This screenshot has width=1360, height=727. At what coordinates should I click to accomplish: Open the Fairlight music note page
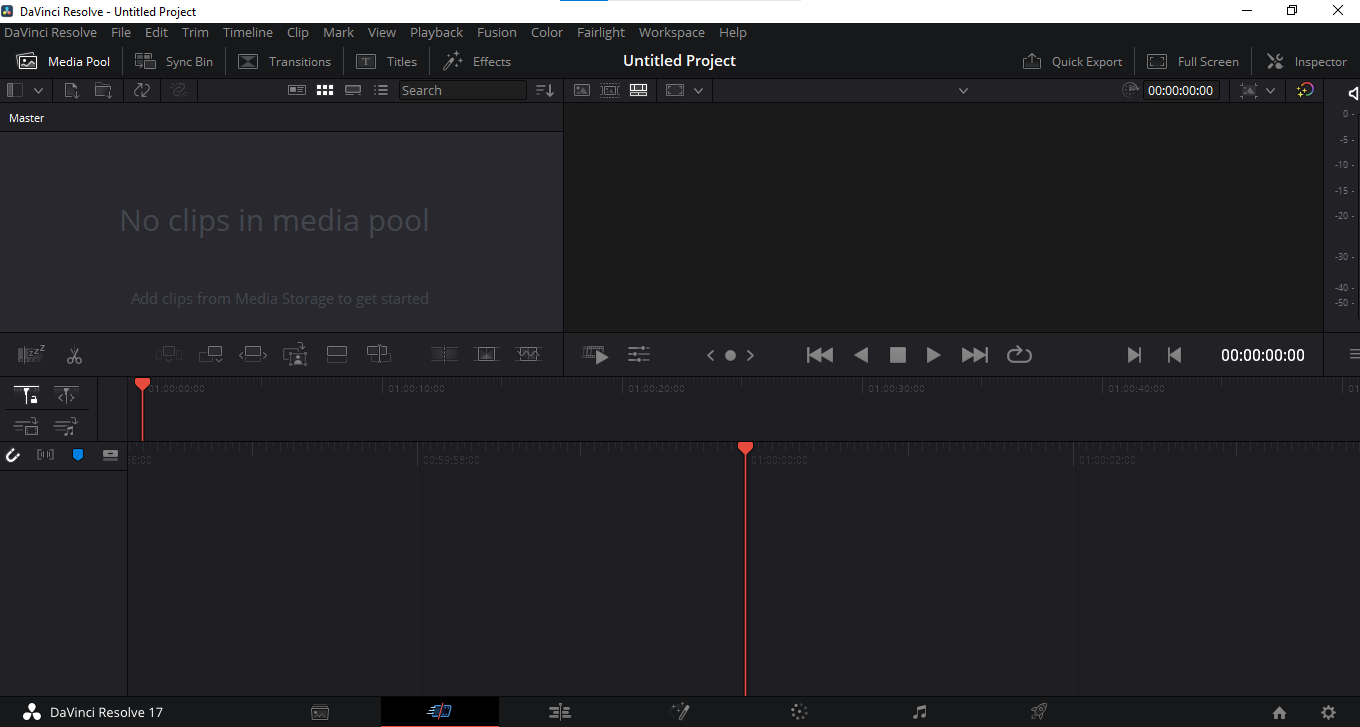(x=920, y=712)
